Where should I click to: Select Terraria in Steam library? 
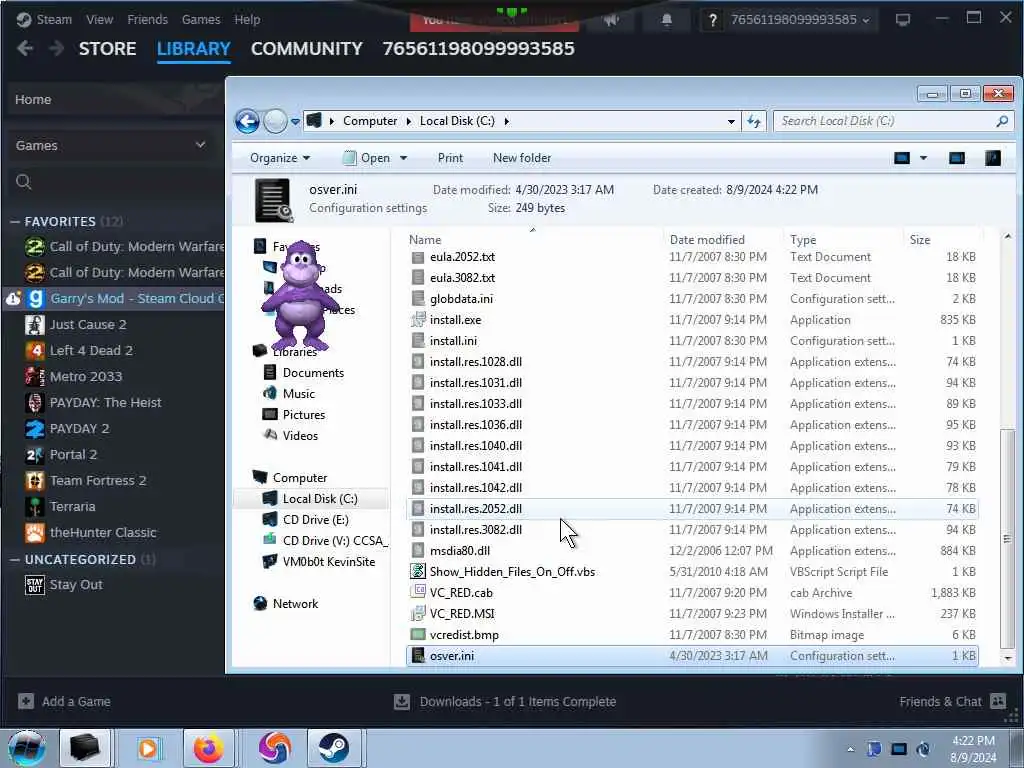click(x=72, y=507)
